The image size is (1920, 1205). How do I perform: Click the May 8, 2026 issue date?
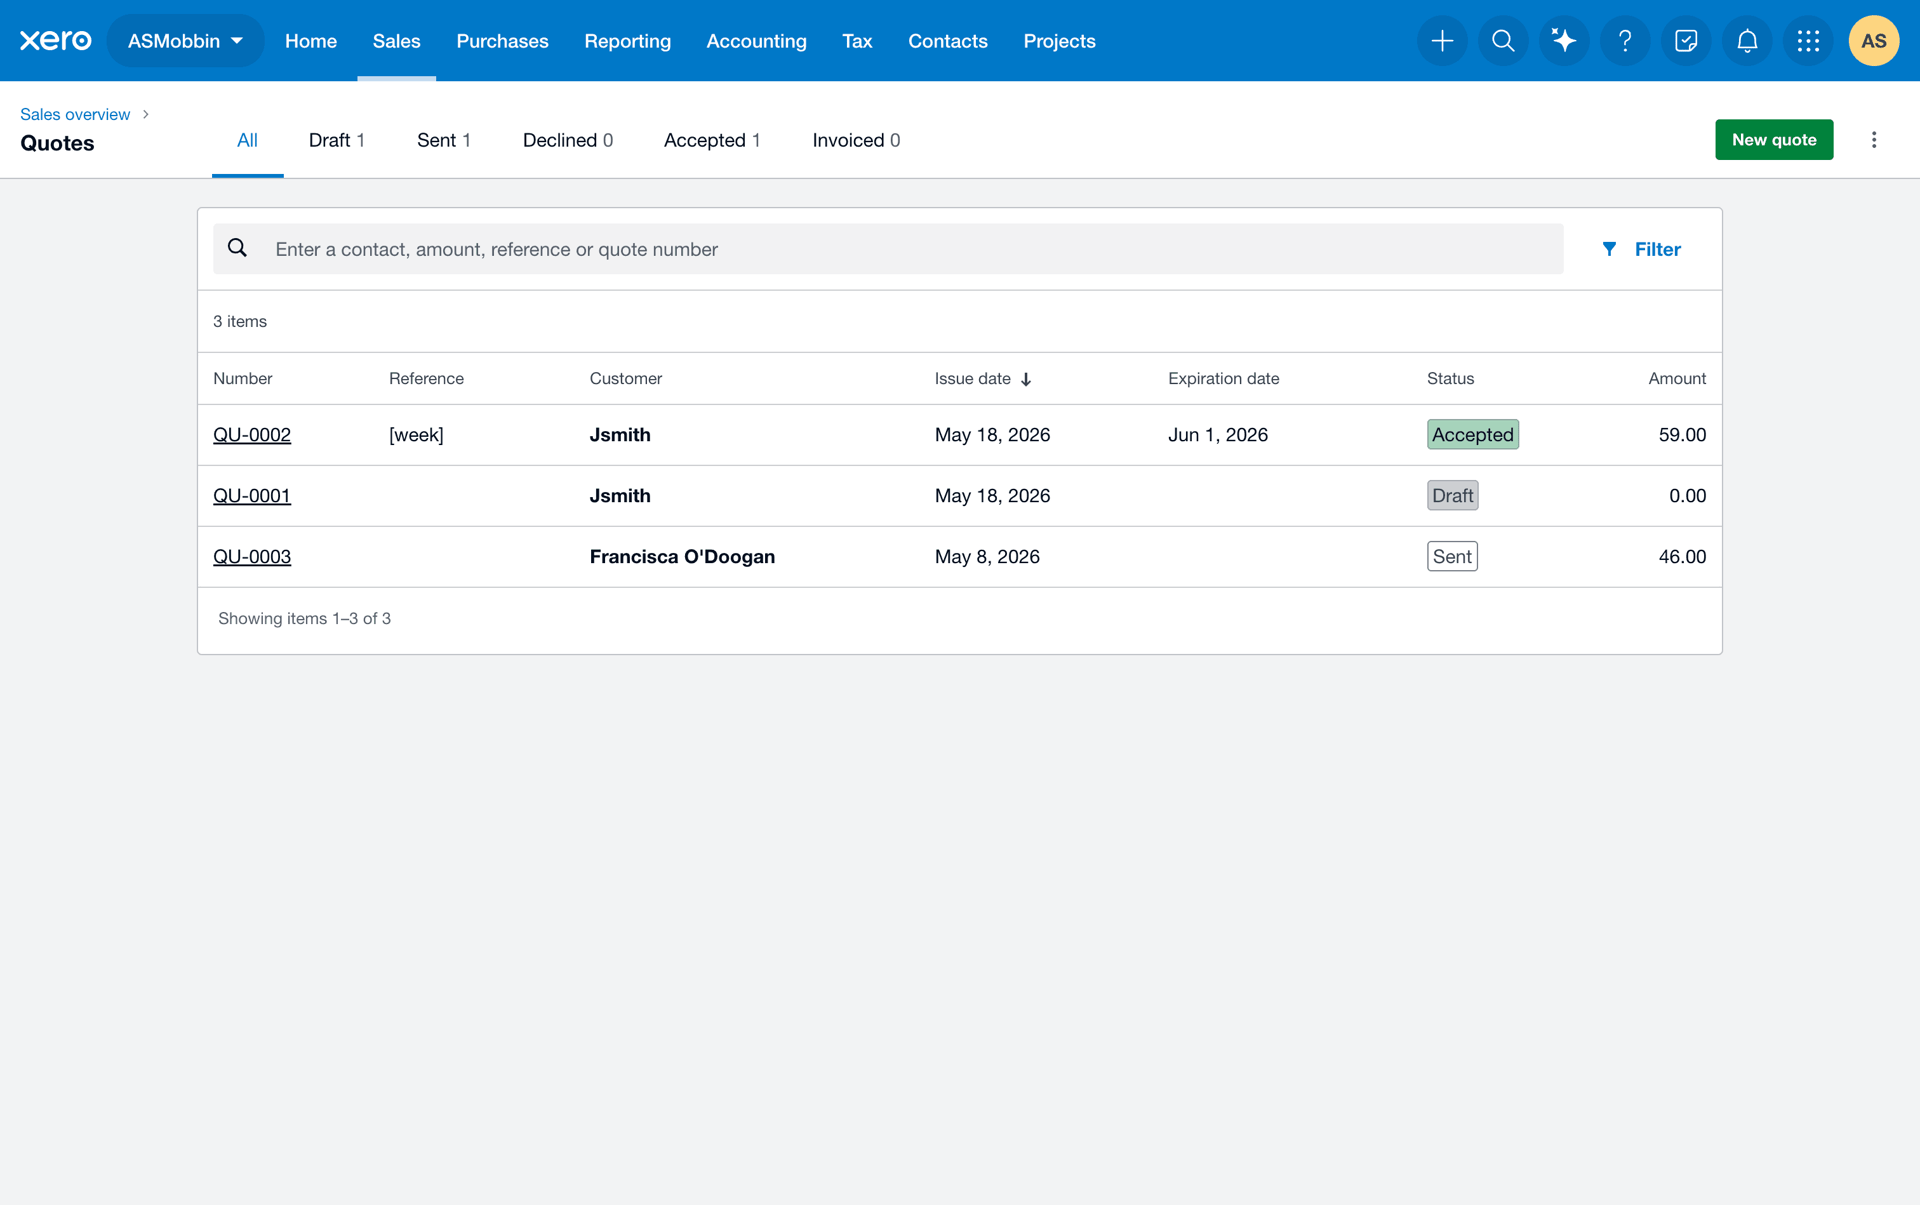pyautogui.click(x=987, y=557)
